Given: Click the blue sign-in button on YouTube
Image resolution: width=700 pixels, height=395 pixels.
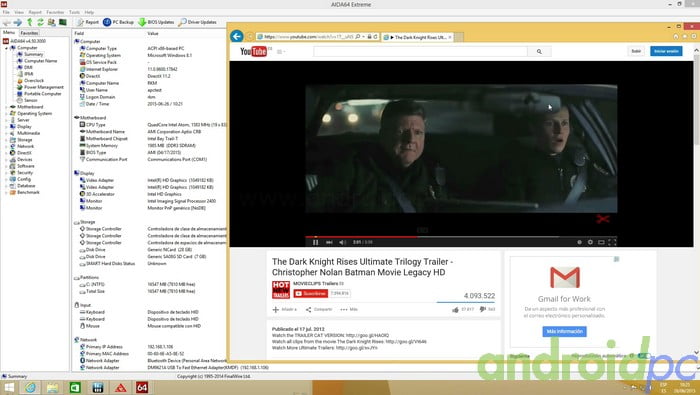Looking at the screenshot, I should point(666,51).
